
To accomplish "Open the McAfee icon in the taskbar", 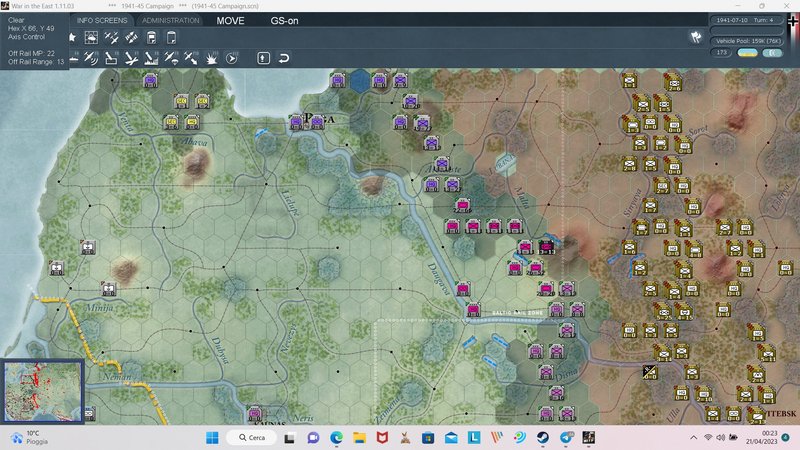I will click(x=382, y=437).
